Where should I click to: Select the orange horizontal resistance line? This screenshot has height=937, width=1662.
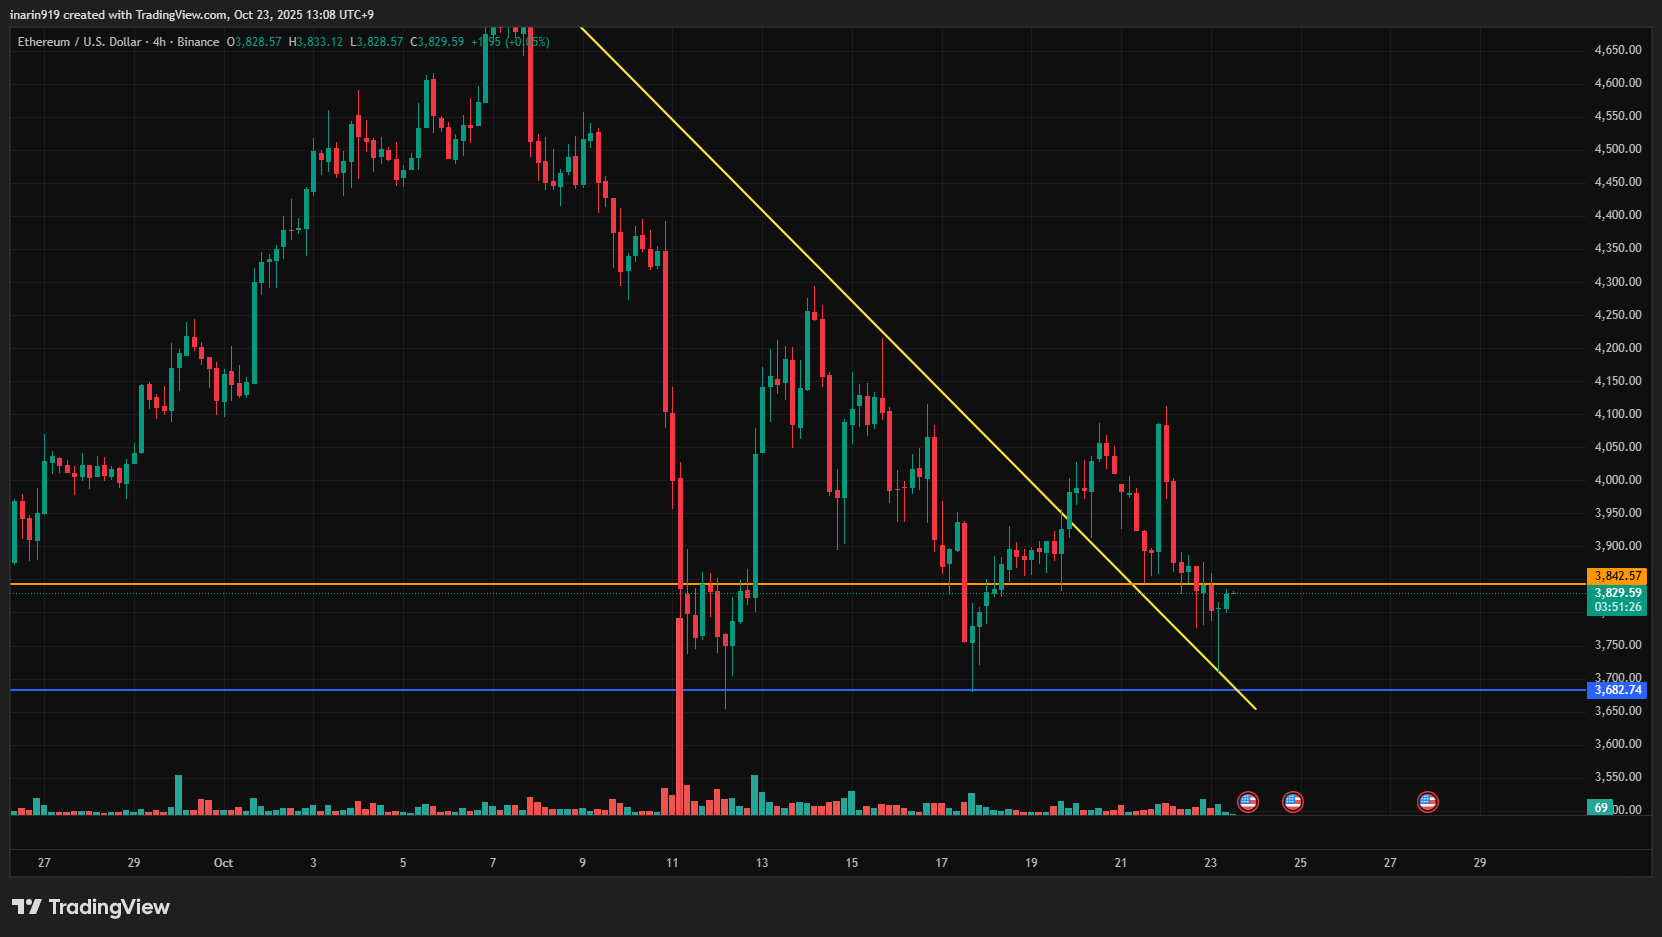[400, 583]
